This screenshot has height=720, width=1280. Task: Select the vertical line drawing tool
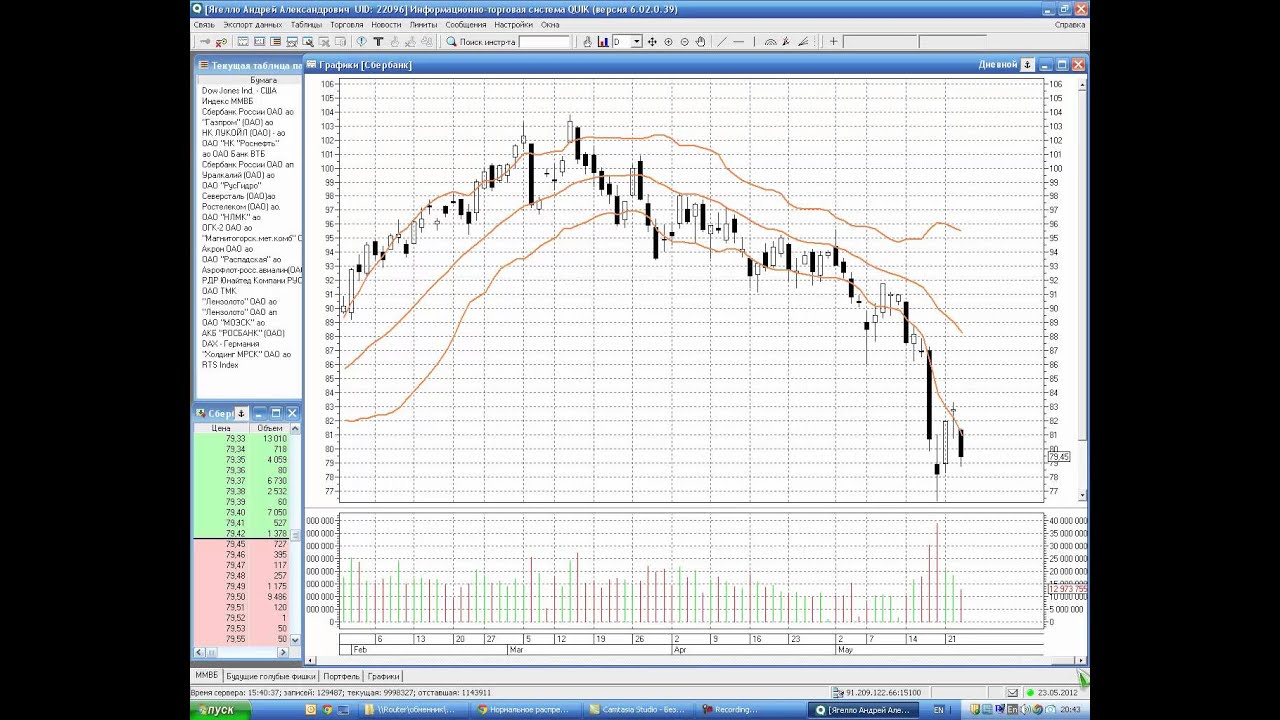click(755, 42)
